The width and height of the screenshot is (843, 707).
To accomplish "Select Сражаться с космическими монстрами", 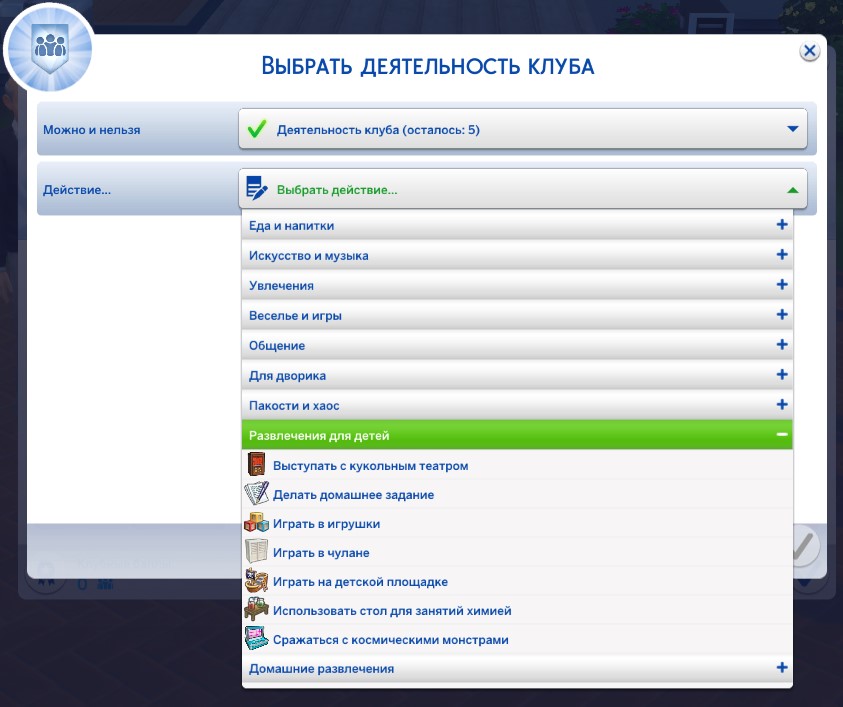I will point(391,640).
